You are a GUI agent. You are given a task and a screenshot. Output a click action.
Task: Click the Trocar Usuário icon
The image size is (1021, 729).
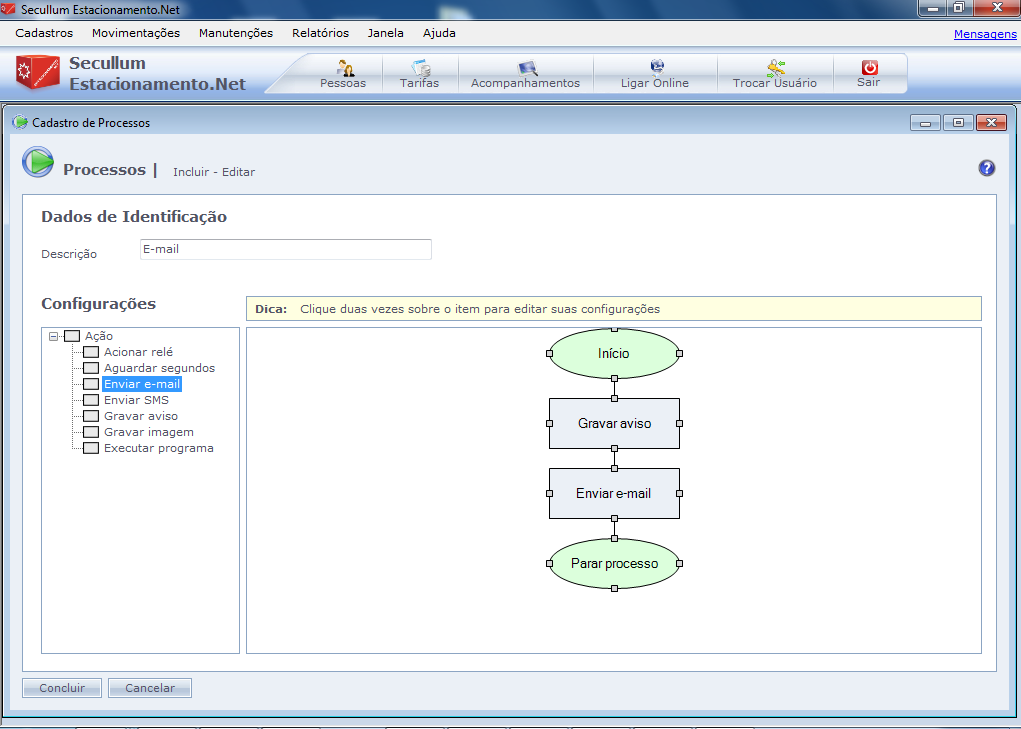(x=775, y=68)
